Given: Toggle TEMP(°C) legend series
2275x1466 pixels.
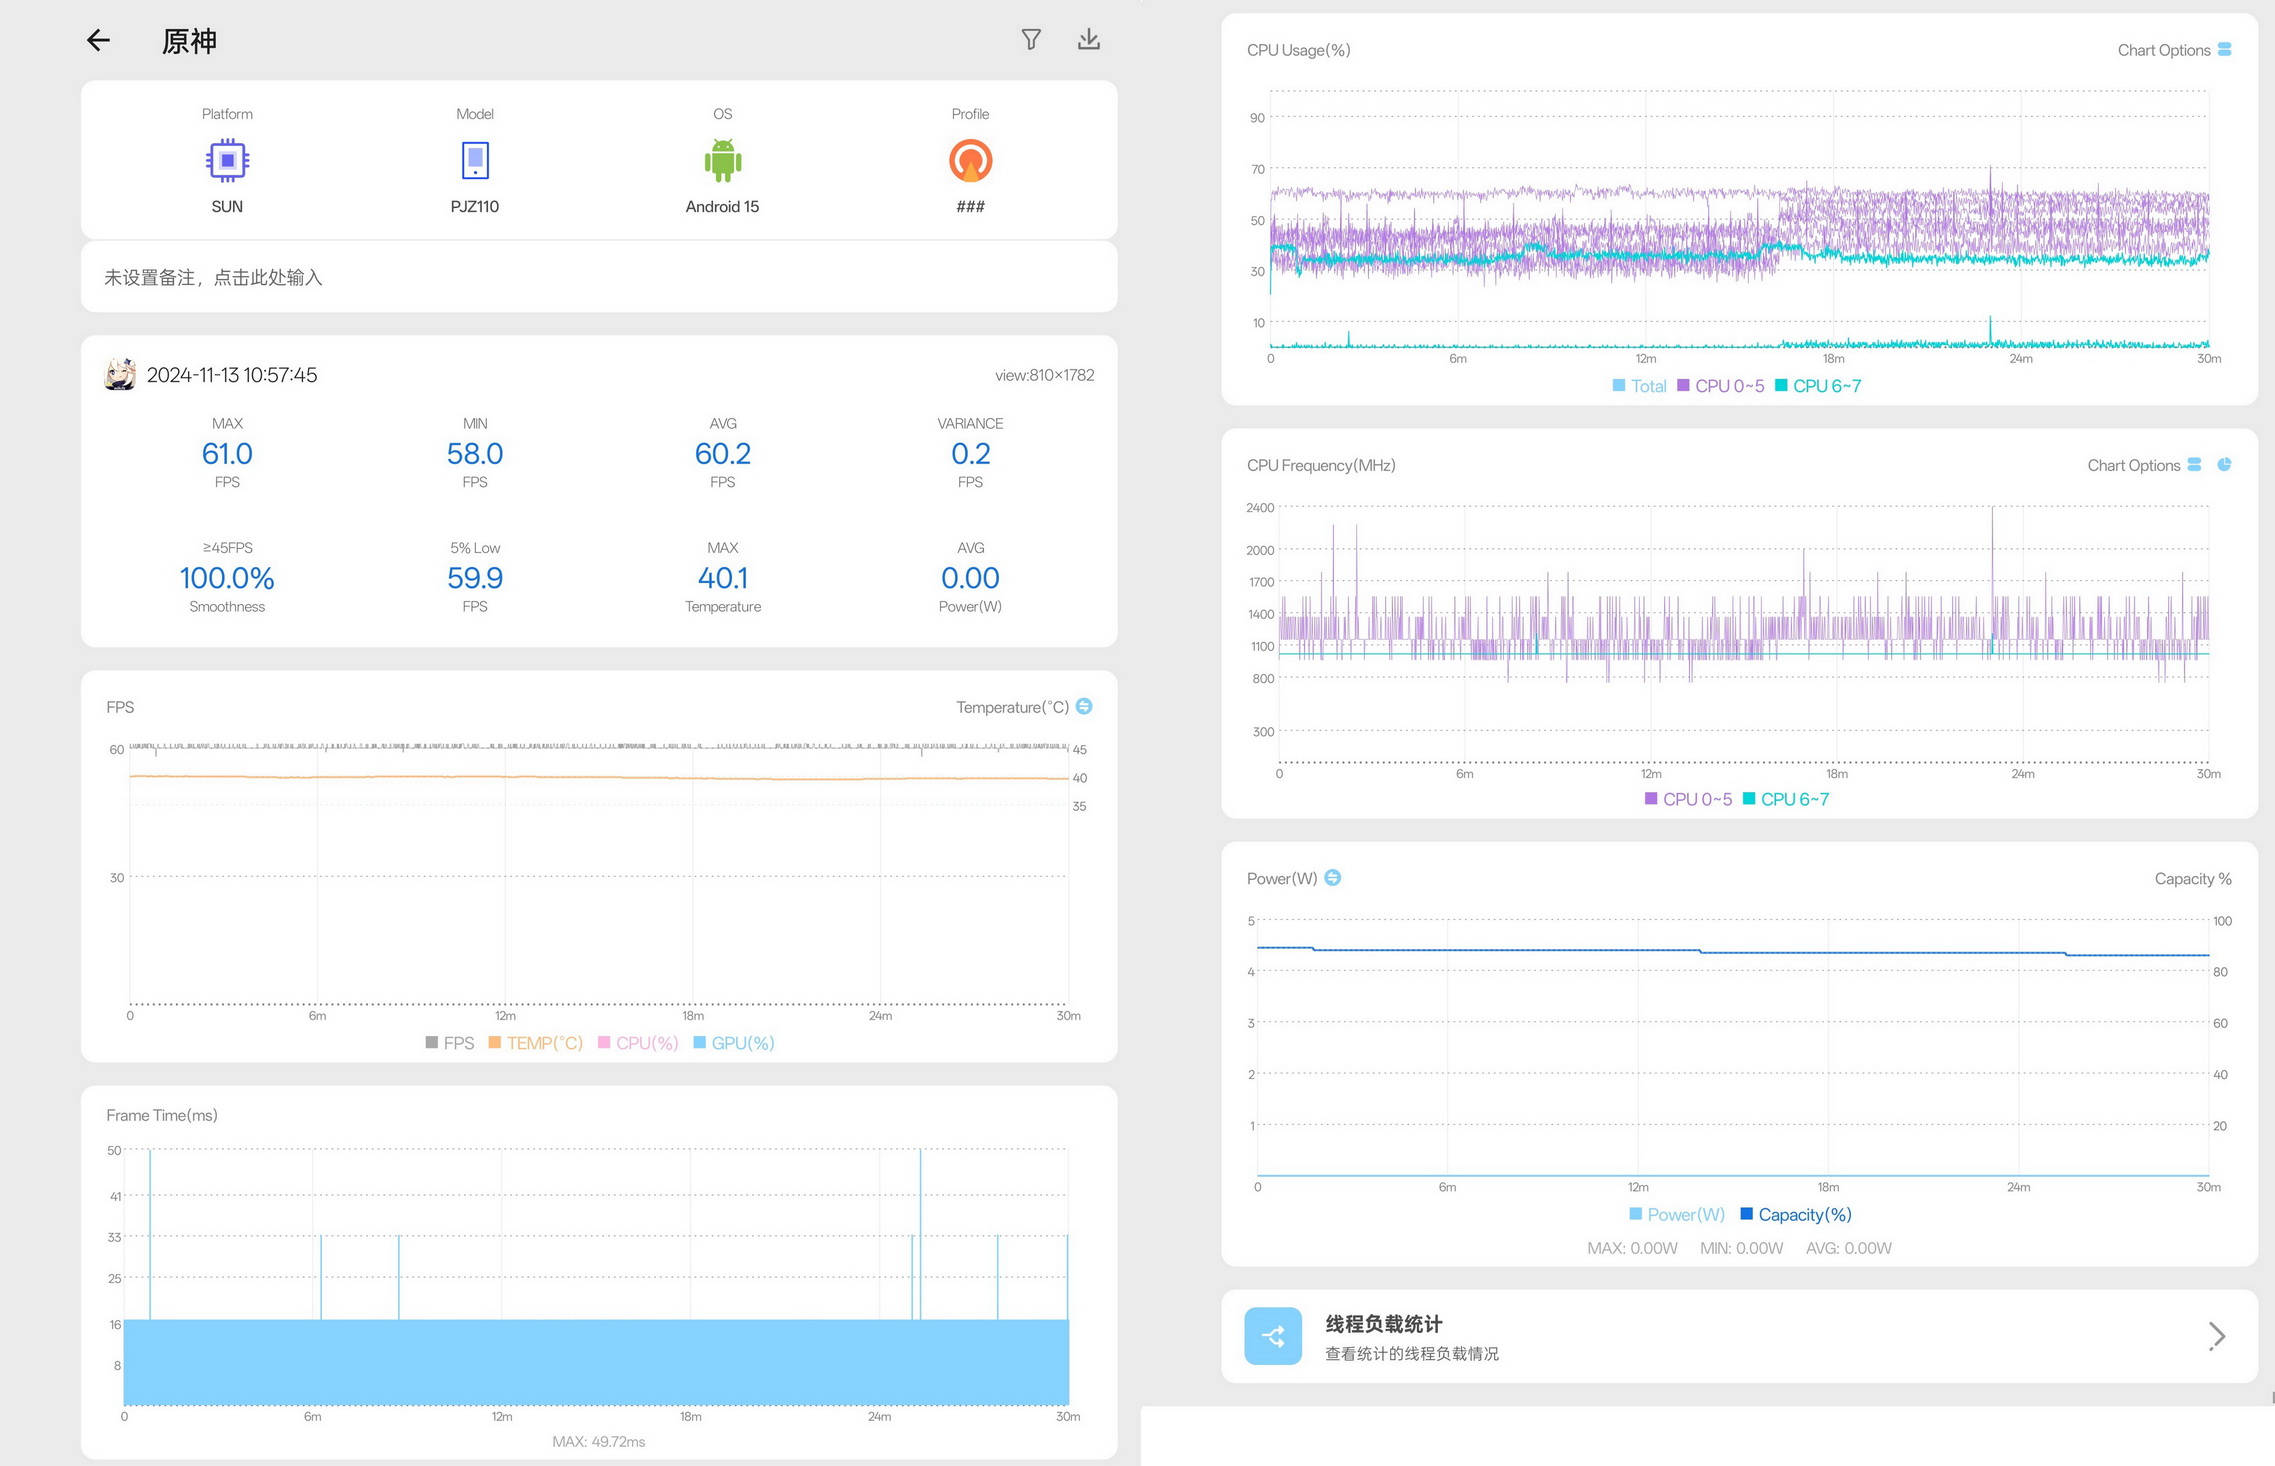Looking at the screenshot, I should point(535,1043).
